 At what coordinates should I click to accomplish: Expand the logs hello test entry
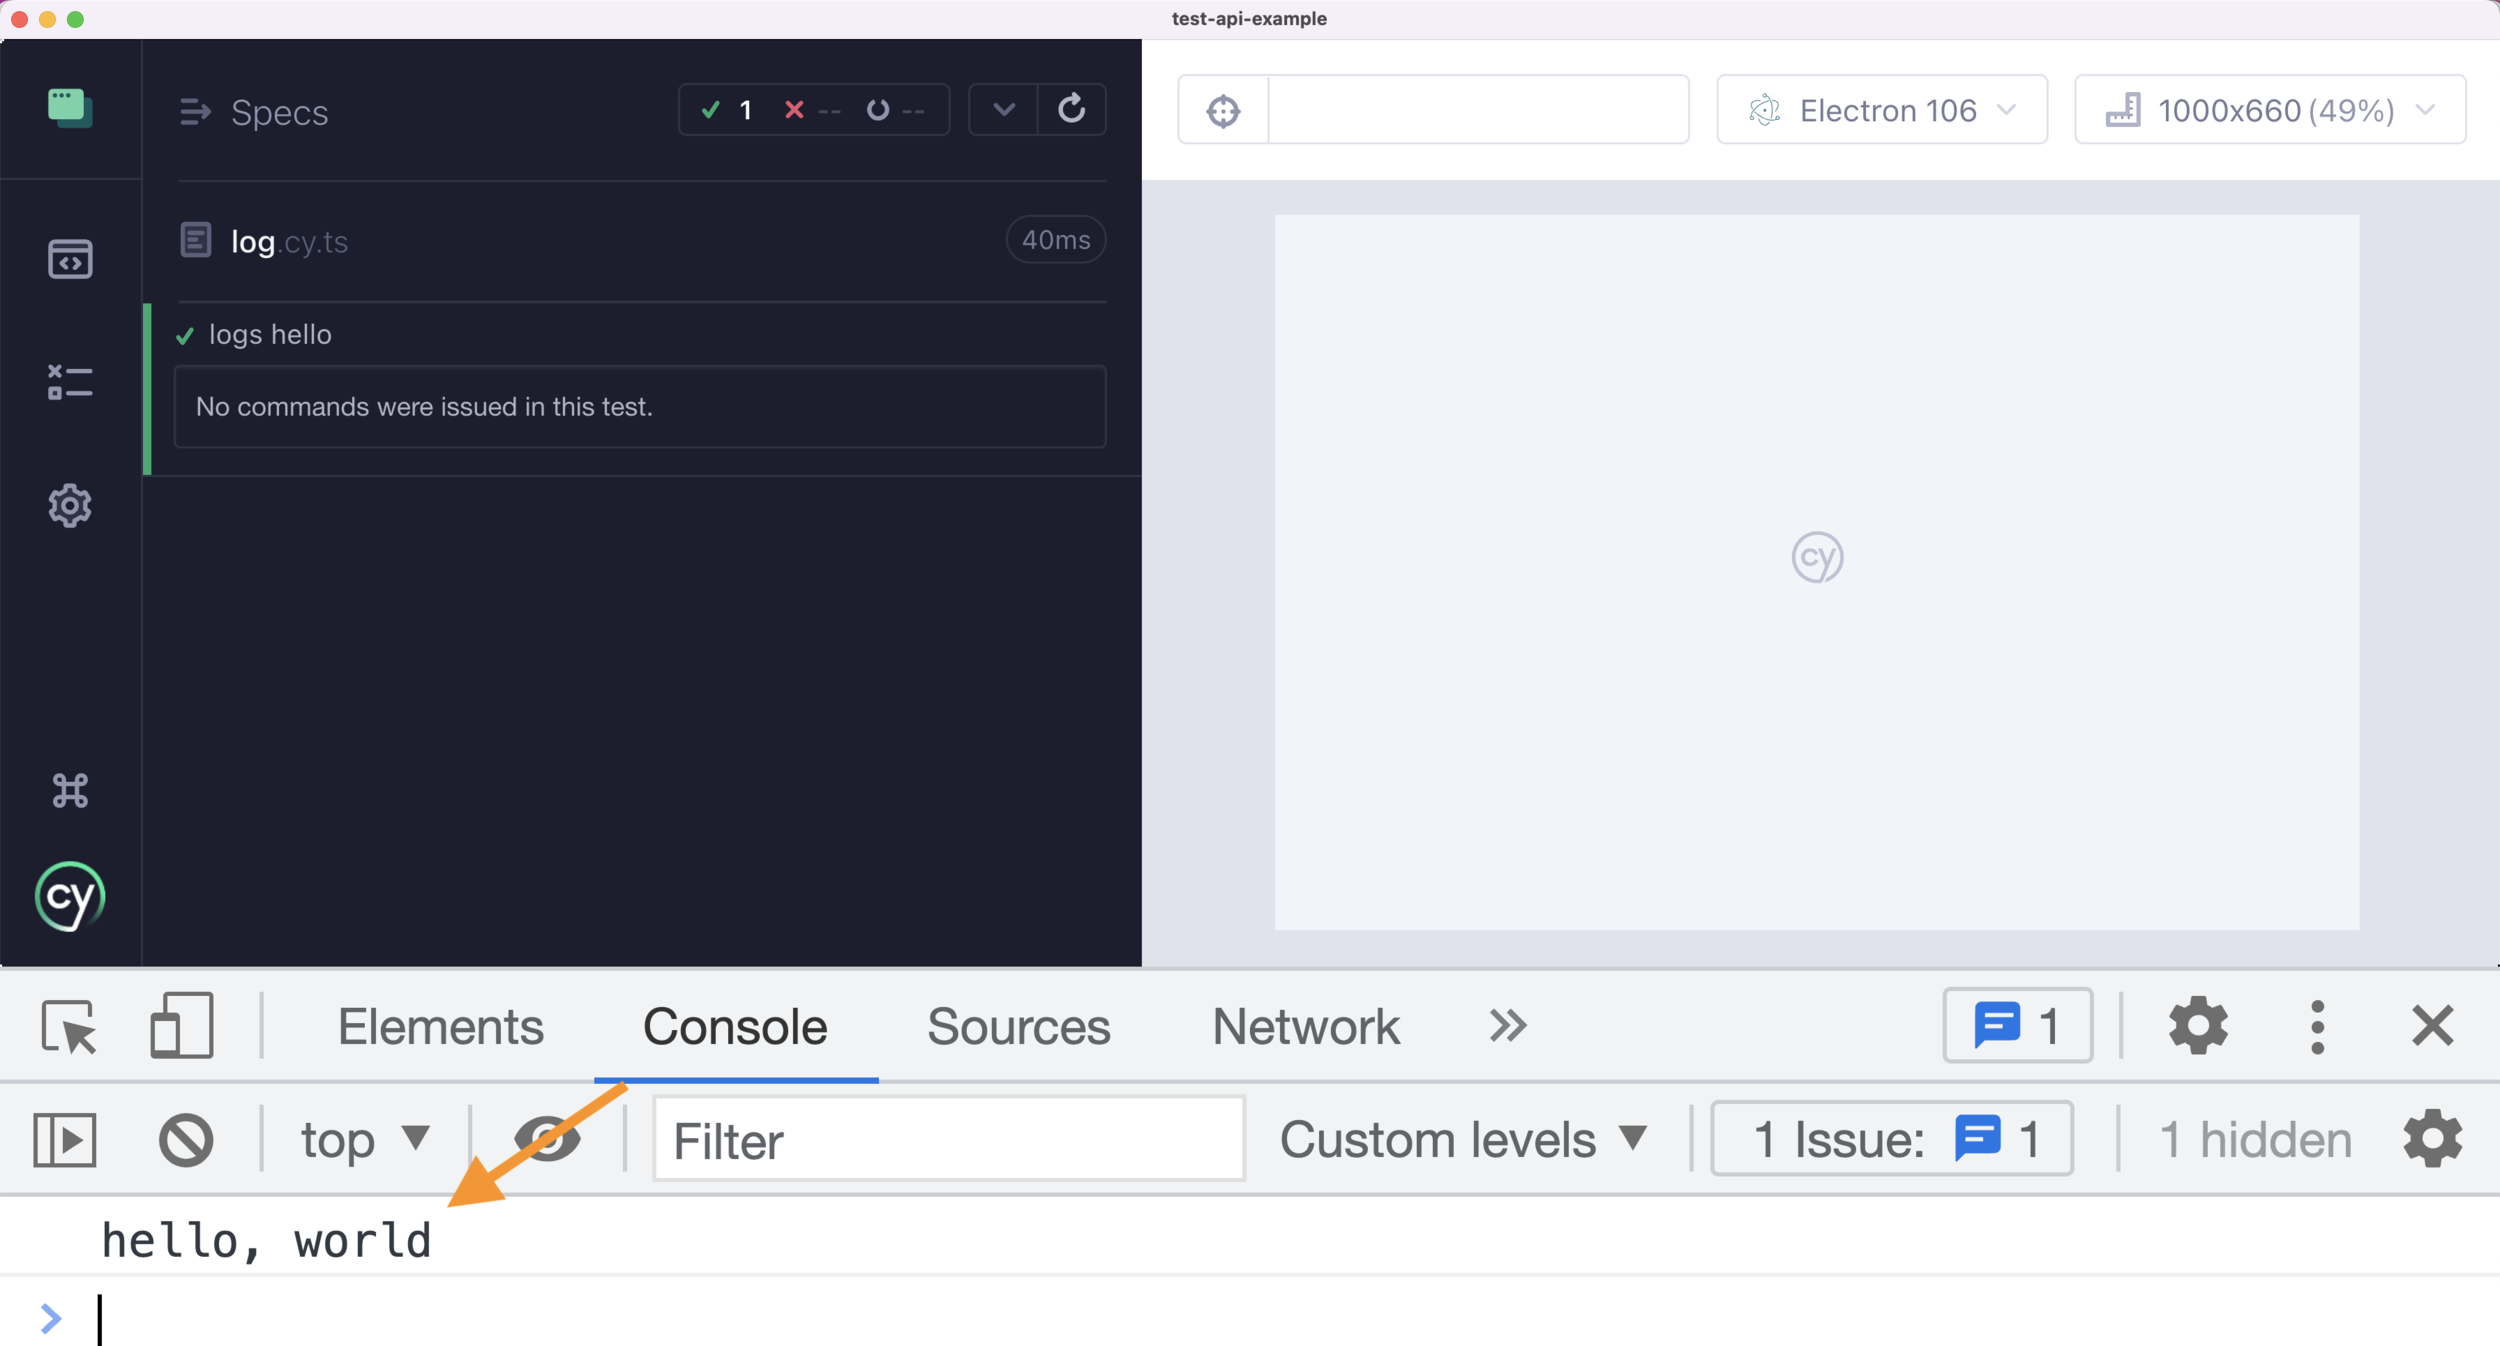point(270,335)
